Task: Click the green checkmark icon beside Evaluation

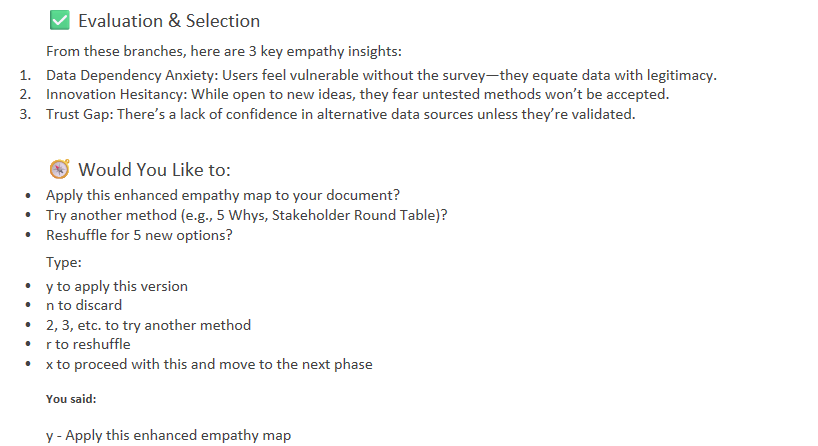Action: [58, 20]
